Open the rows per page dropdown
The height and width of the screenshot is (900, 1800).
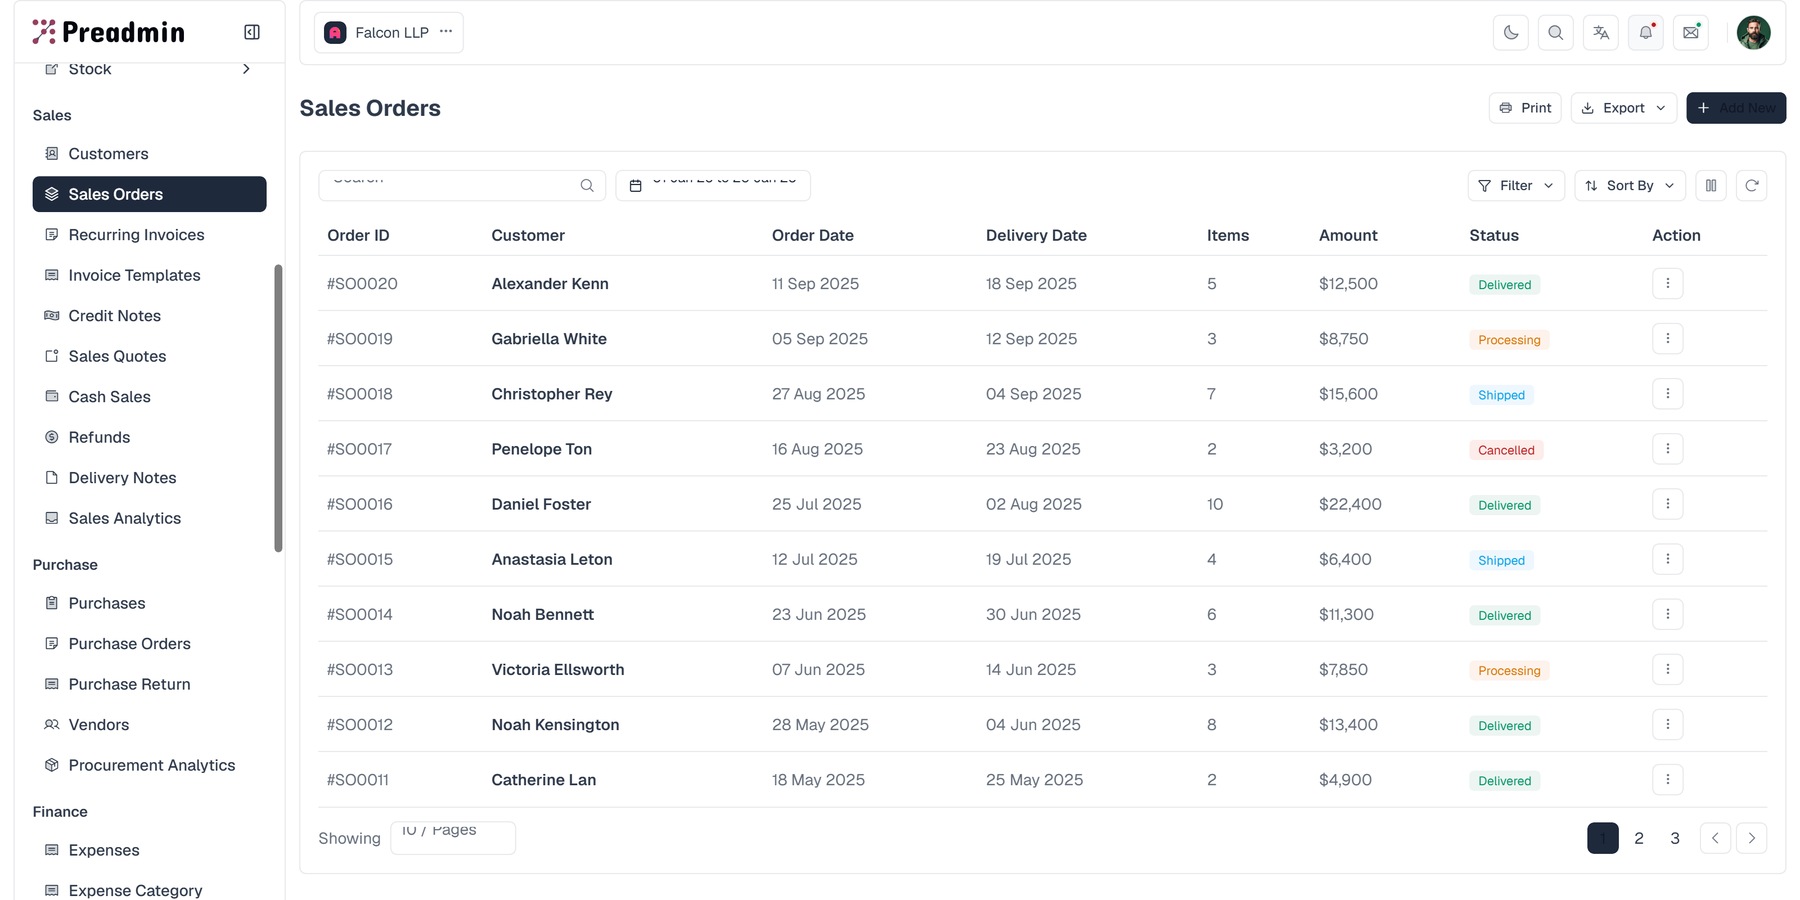click(453, 838)
